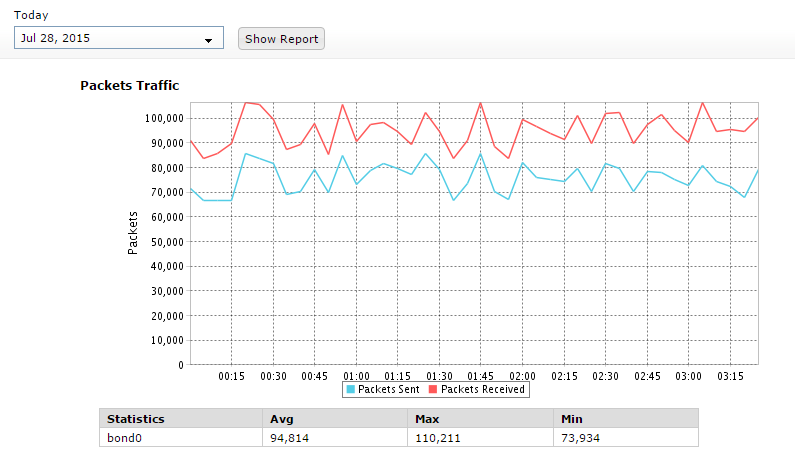Click the Today label above date field
Screen dimensions: 795x470
[30, 16]
